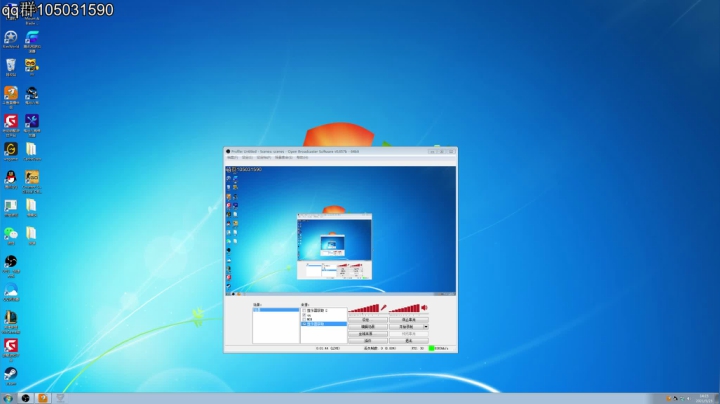Toggle the second source's checkbox in Sources list
The height and width of the screenshot is (404, 720).
[x=304, y=315]
